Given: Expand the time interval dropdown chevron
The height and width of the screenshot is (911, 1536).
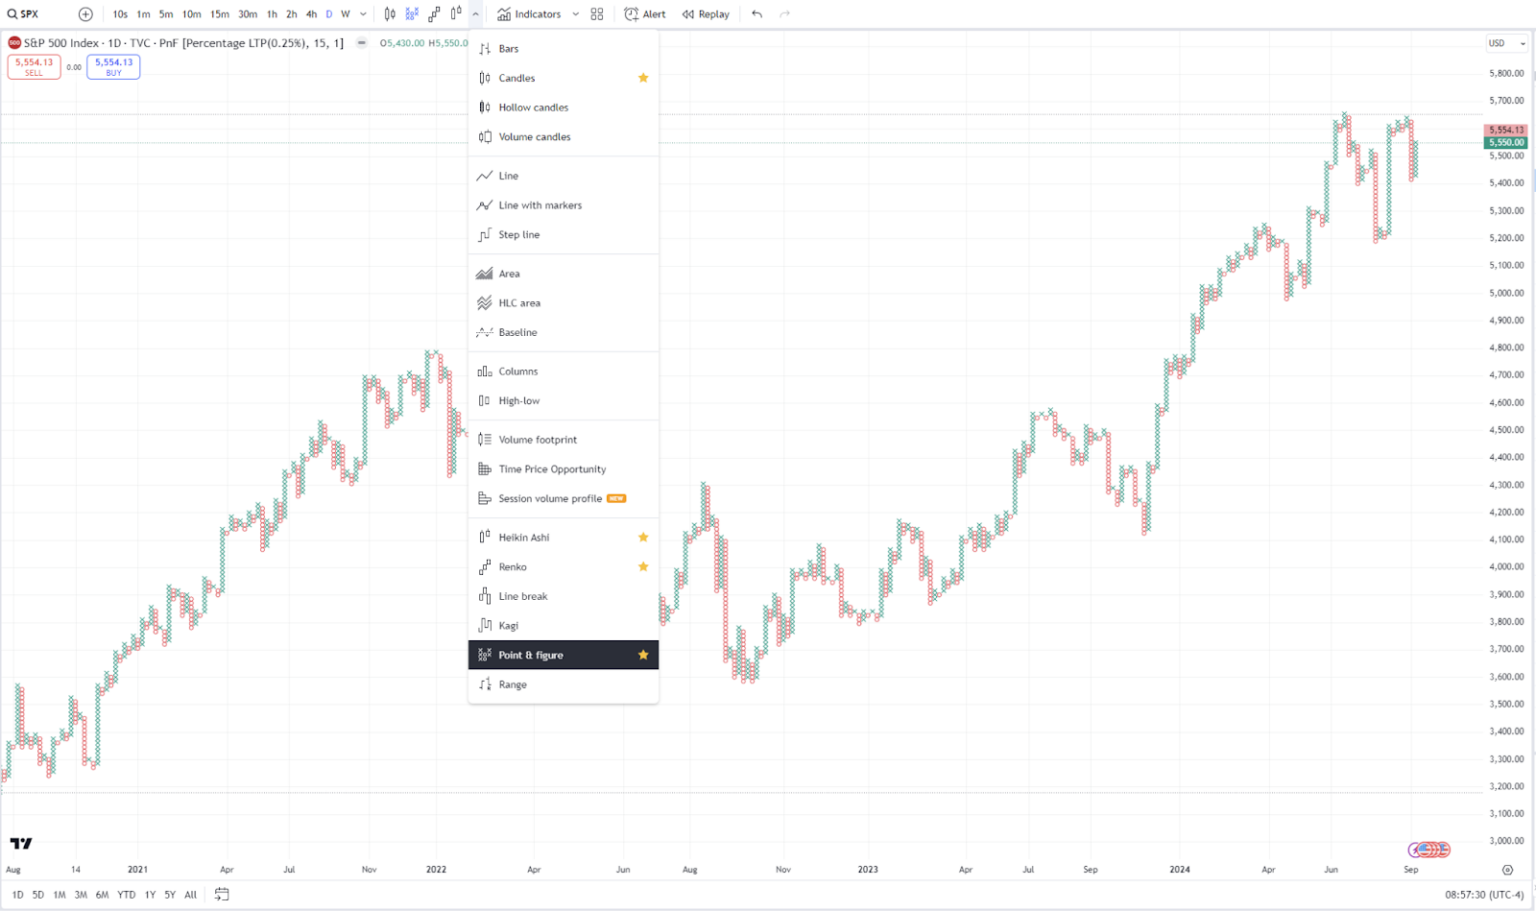Looking at the screenshot, I should (363, 14).
